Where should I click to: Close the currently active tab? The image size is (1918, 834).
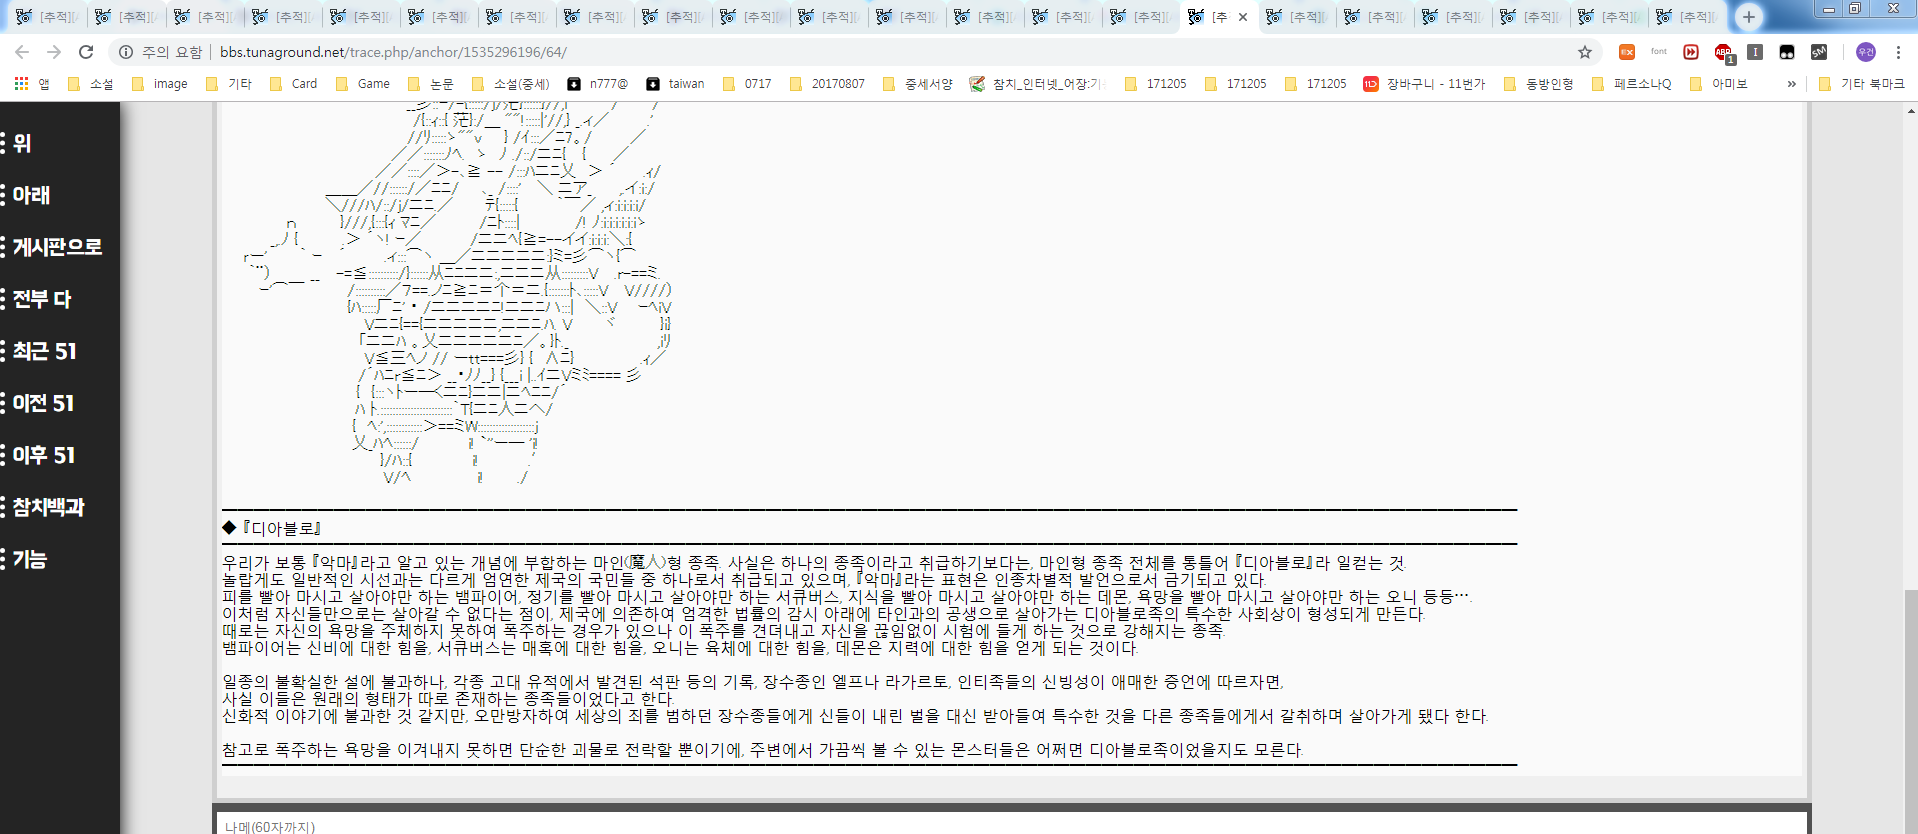[1243, 17]
